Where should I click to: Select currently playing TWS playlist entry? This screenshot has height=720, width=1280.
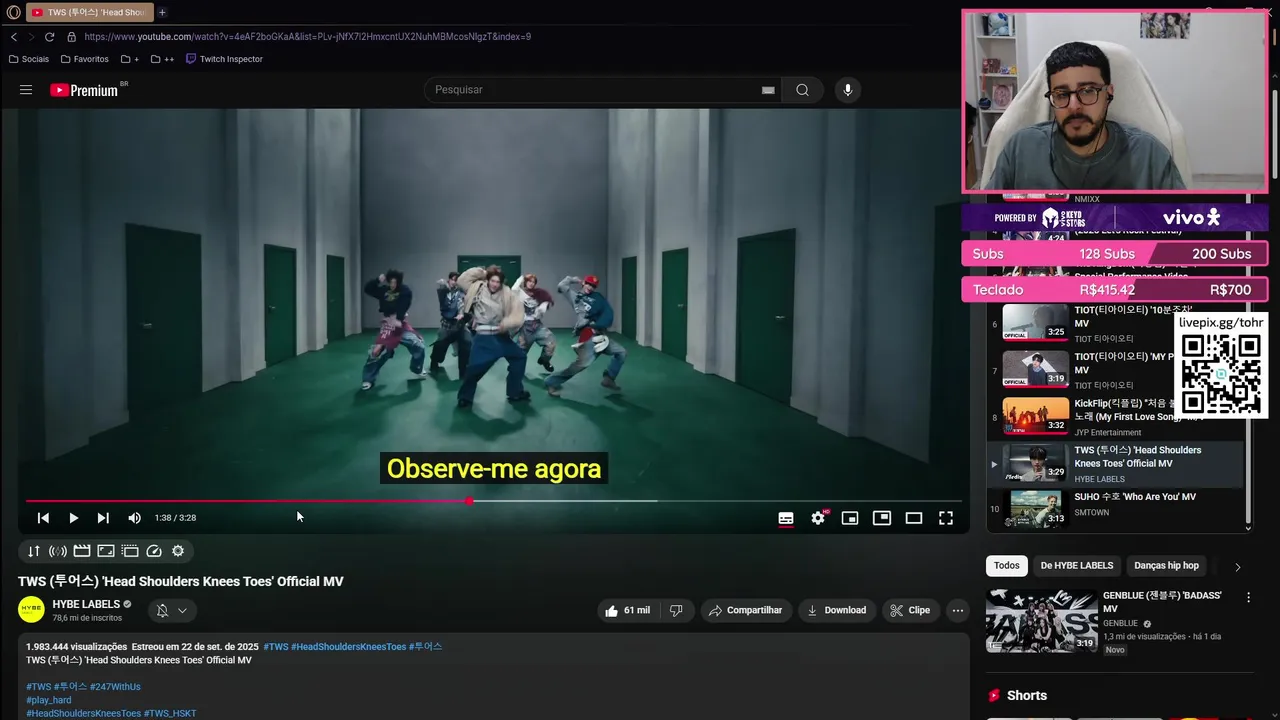1115,464
